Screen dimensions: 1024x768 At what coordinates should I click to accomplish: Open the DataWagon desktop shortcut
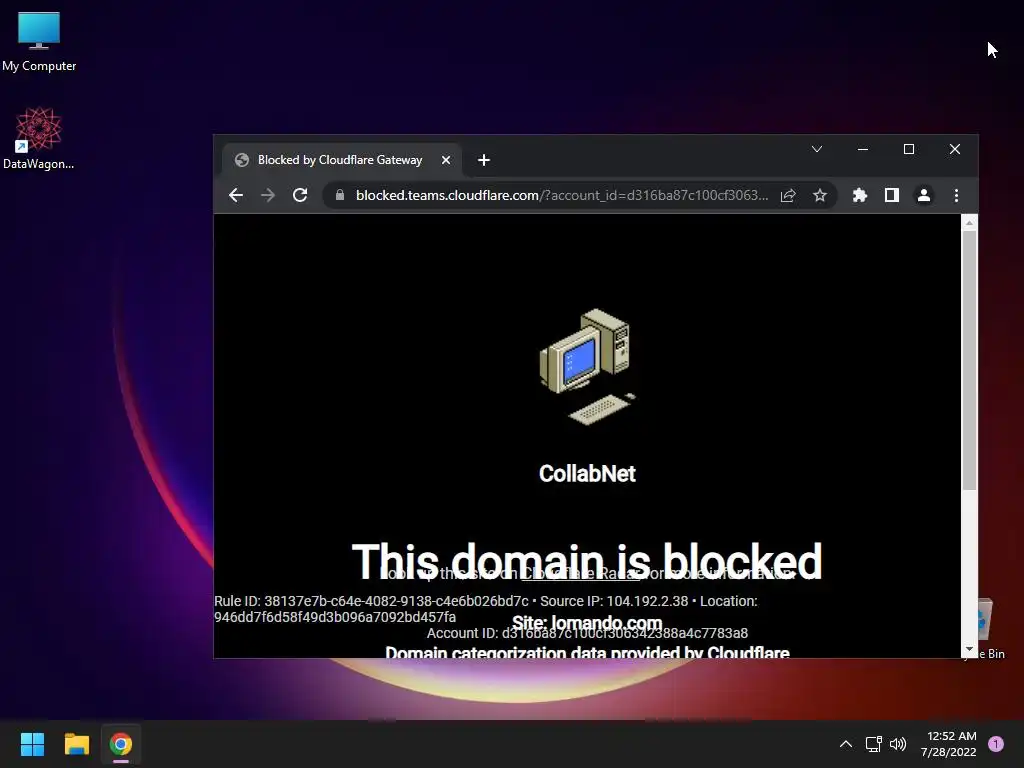[x=39, y=138]
